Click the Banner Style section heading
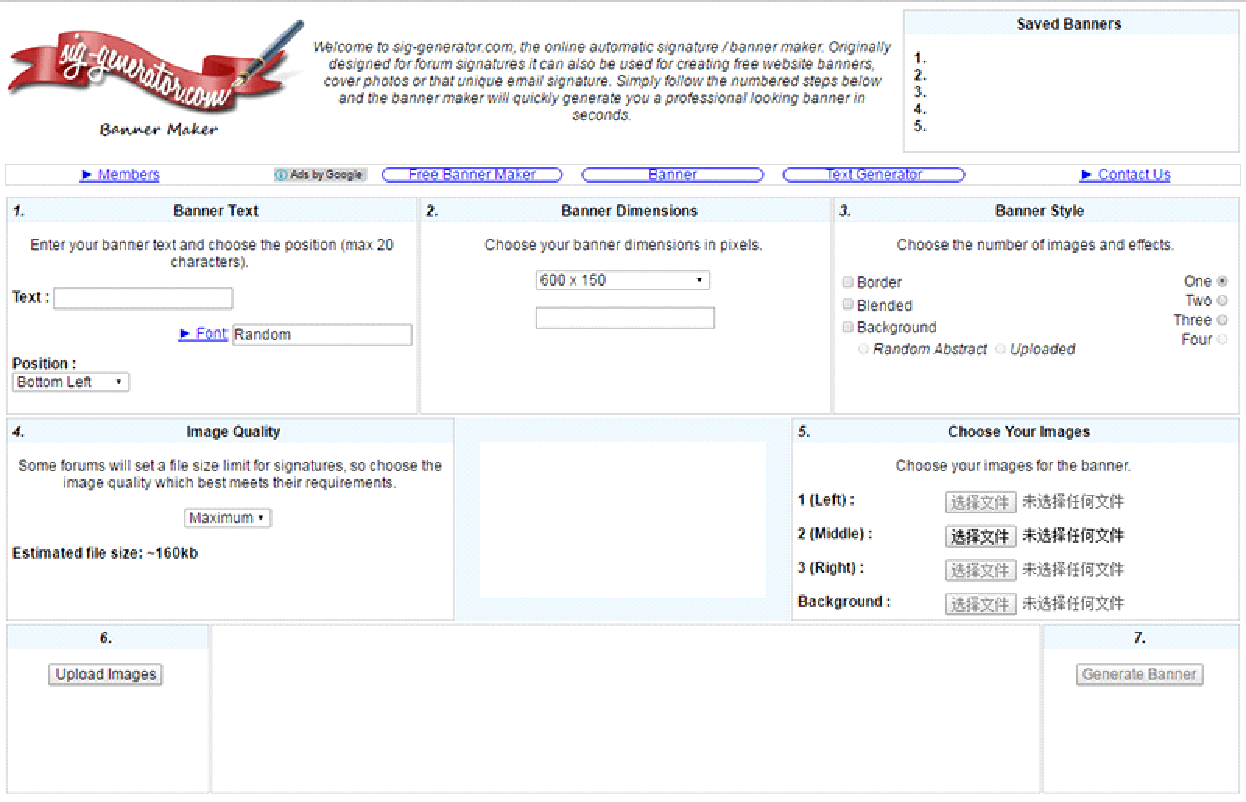The width and height of the screenshot is (1246, 802). tap(1039, 211)
